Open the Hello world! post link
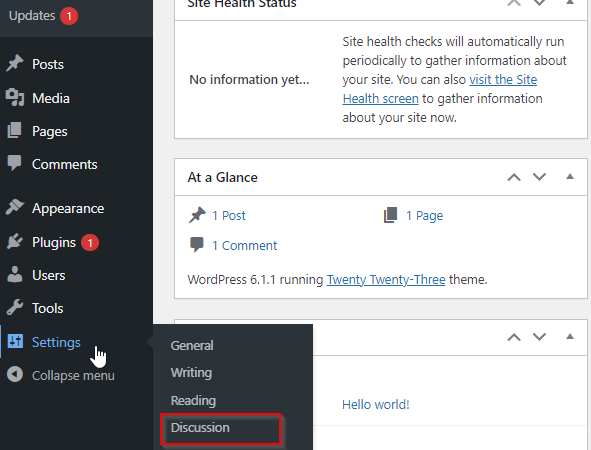This screenshot has width=591, height=450. coord(376,405)
